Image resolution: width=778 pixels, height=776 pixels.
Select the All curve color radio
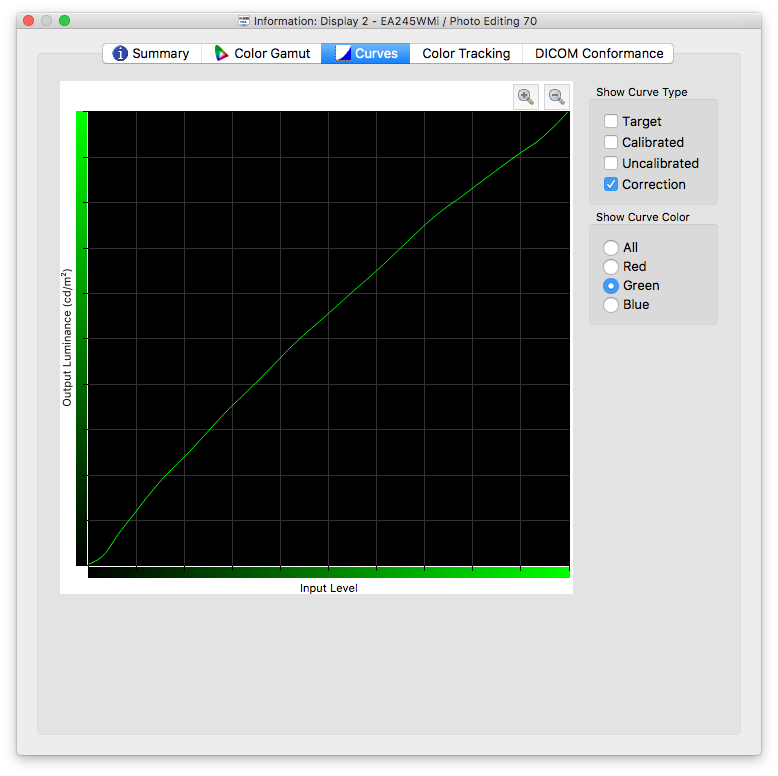[611, 247]
